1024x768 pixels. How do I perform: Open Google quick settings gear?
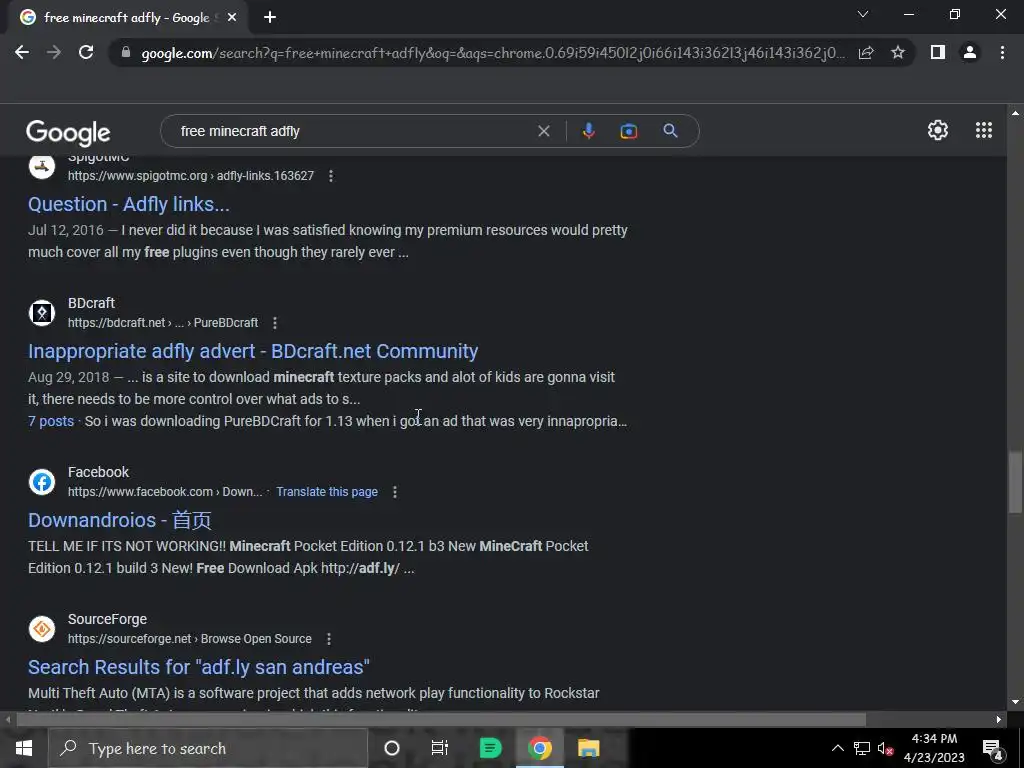tap(938, 130)
